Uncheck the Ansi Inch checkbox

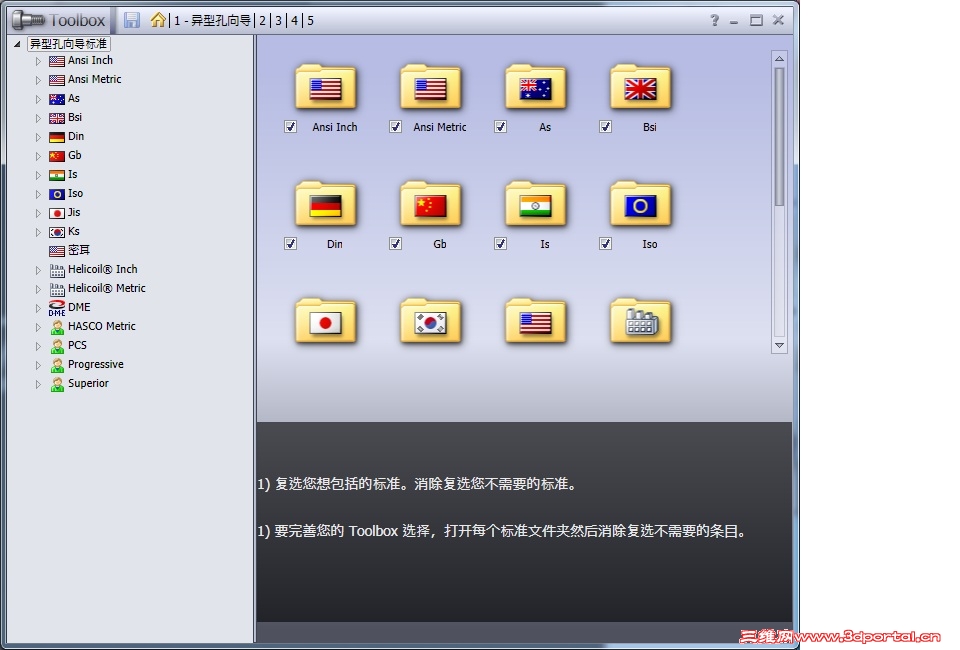coord(290,127)
